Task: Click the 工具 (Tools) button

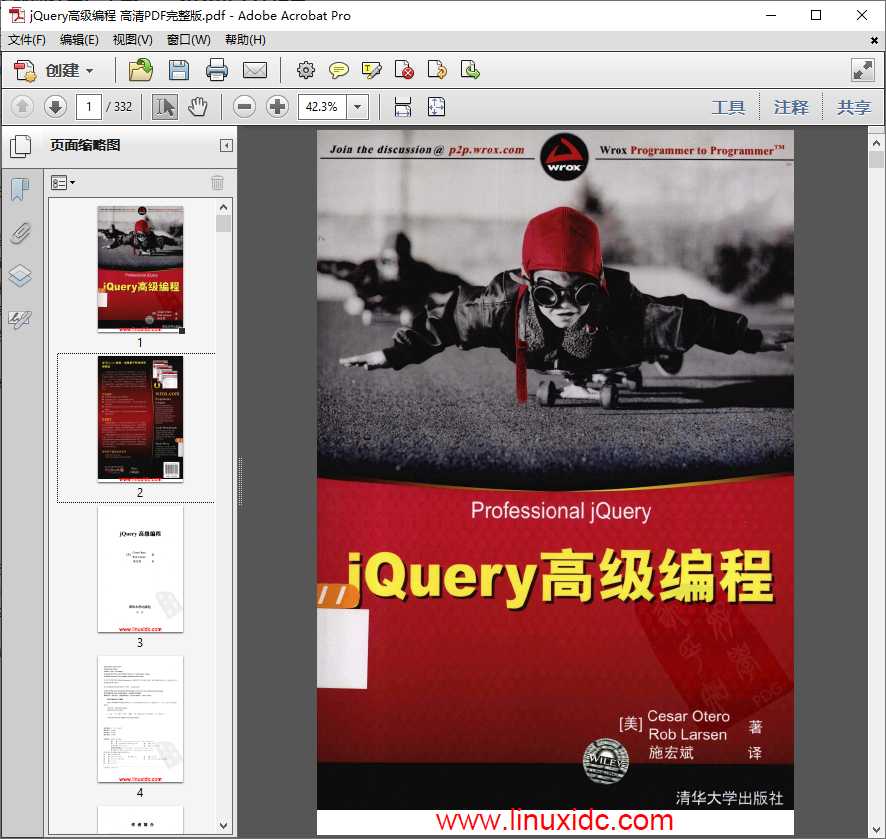Action: tap(728, 107)
